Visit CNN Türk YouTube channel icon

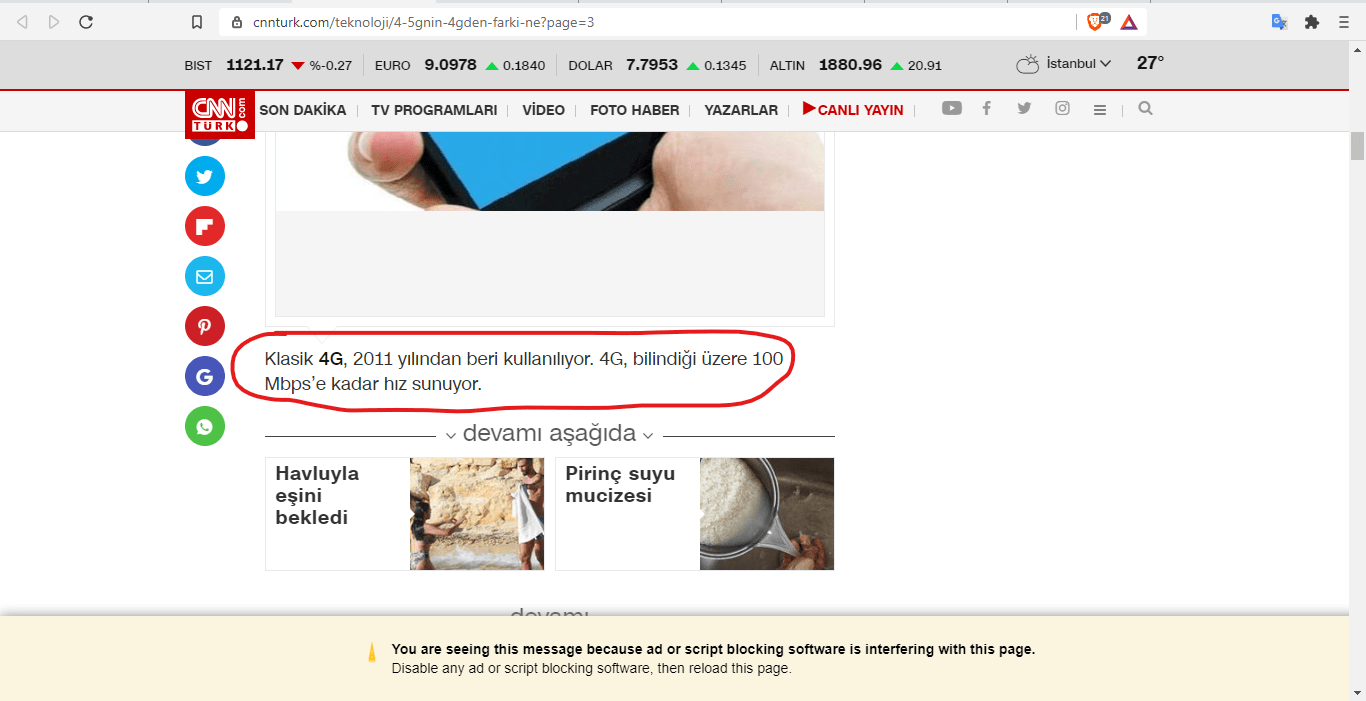[951, 108]
